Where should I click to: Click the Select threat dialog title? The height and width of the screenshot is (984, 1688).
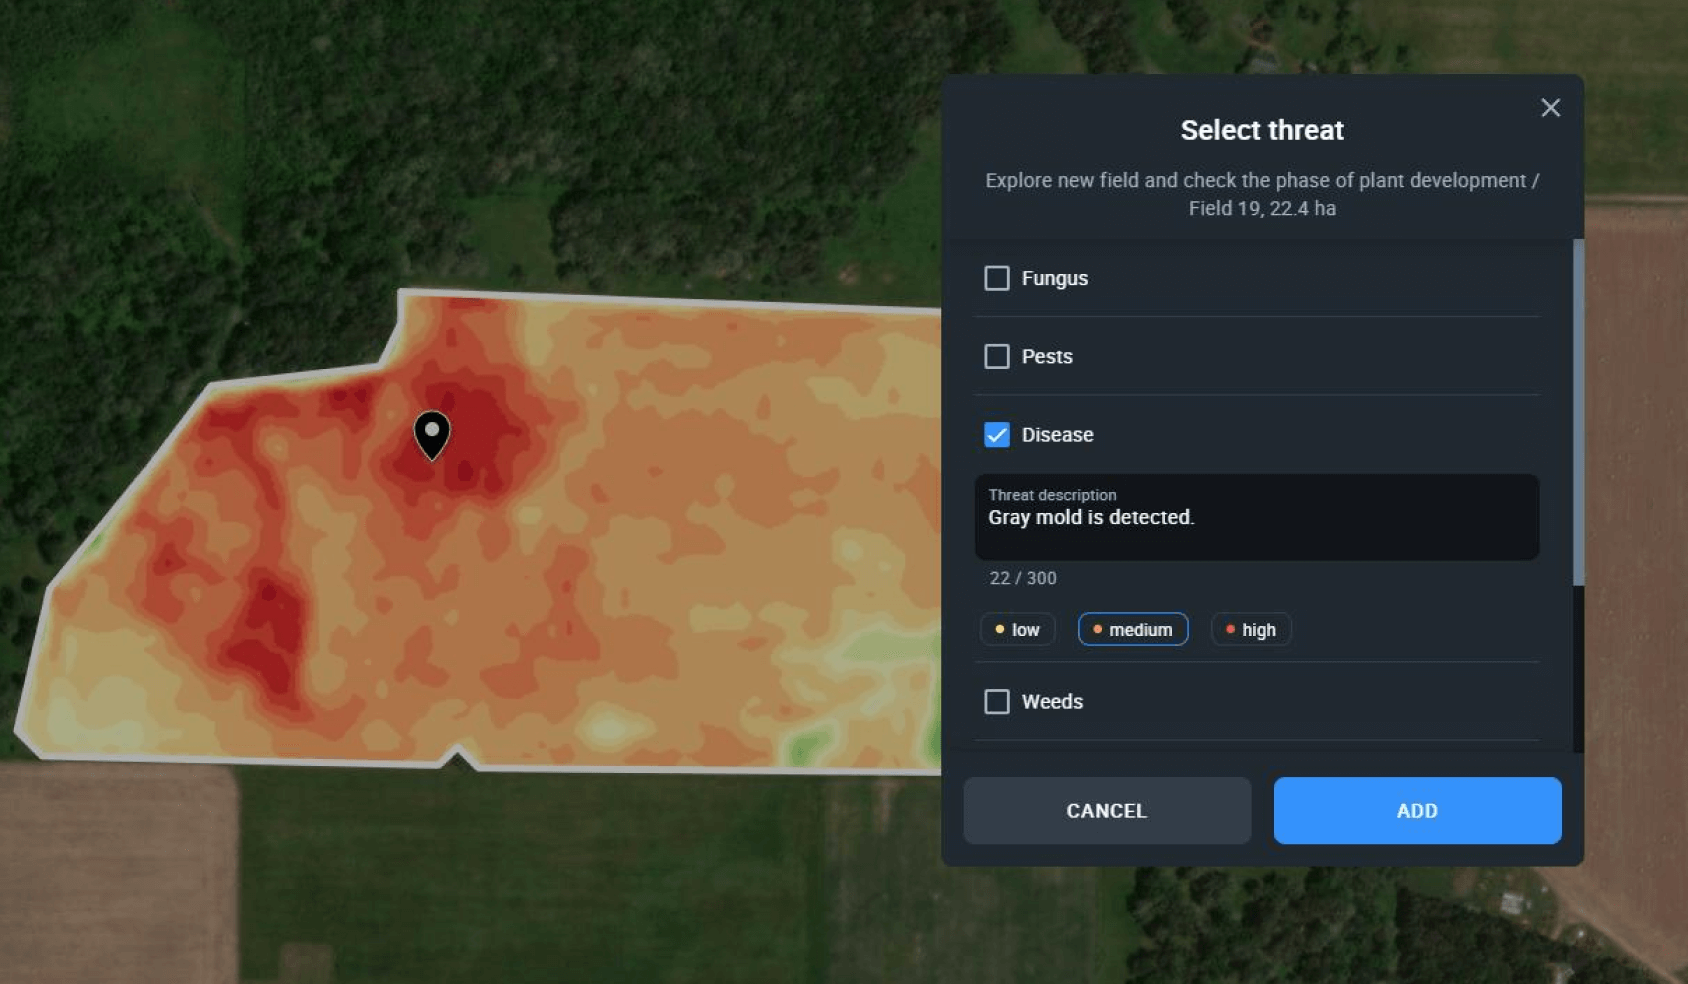click(x=1262, y=130)
